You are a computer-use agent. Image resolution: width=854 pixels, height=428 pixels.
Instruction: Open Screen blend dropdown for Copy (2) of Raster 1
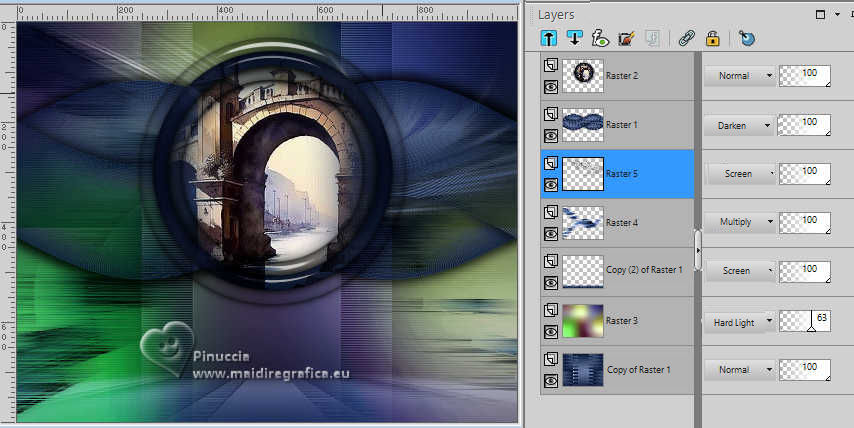741,271
